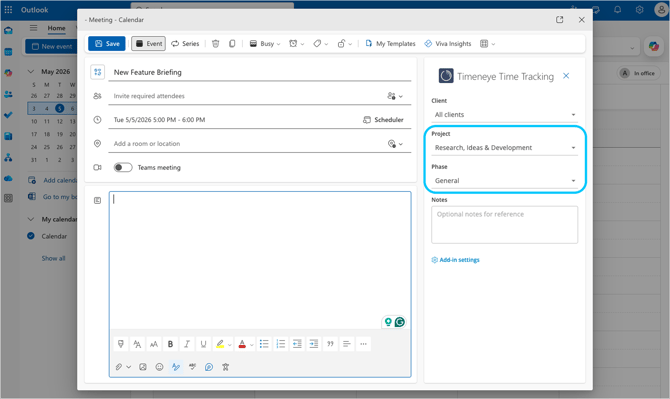Click the date and time field
The height and width of the screenshot is (399, 670).
click(233, 120)
